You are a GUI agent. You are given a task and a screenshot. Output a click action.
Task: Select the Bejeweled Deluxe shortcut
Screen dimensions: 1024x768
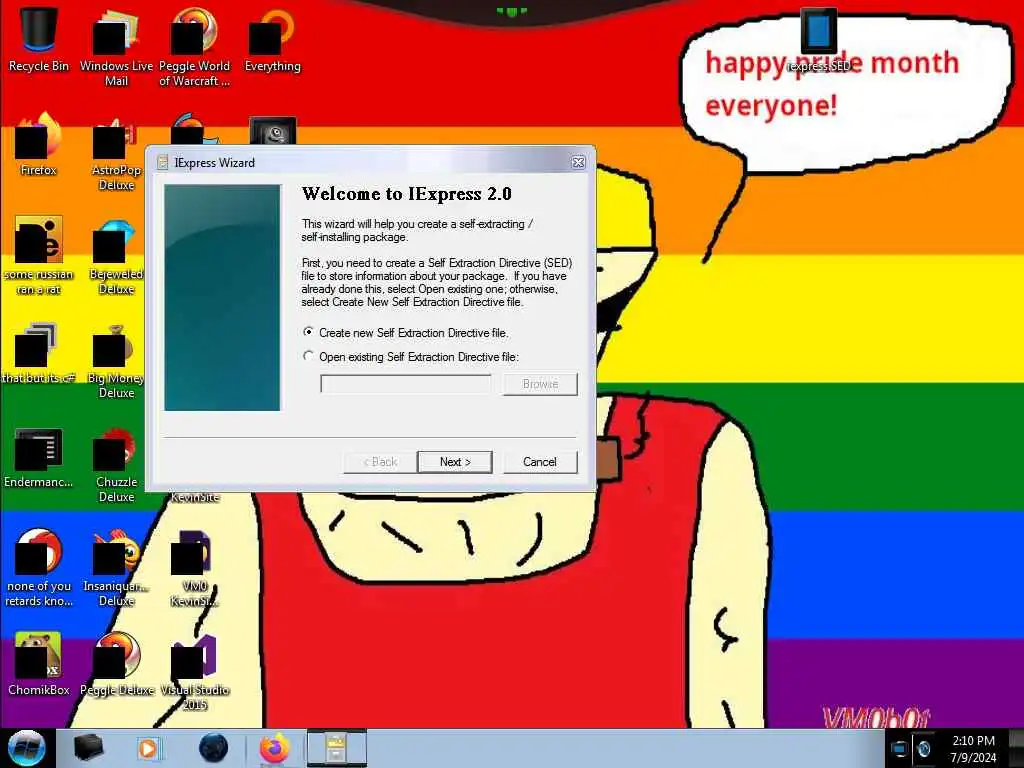[x=116, y=256]
